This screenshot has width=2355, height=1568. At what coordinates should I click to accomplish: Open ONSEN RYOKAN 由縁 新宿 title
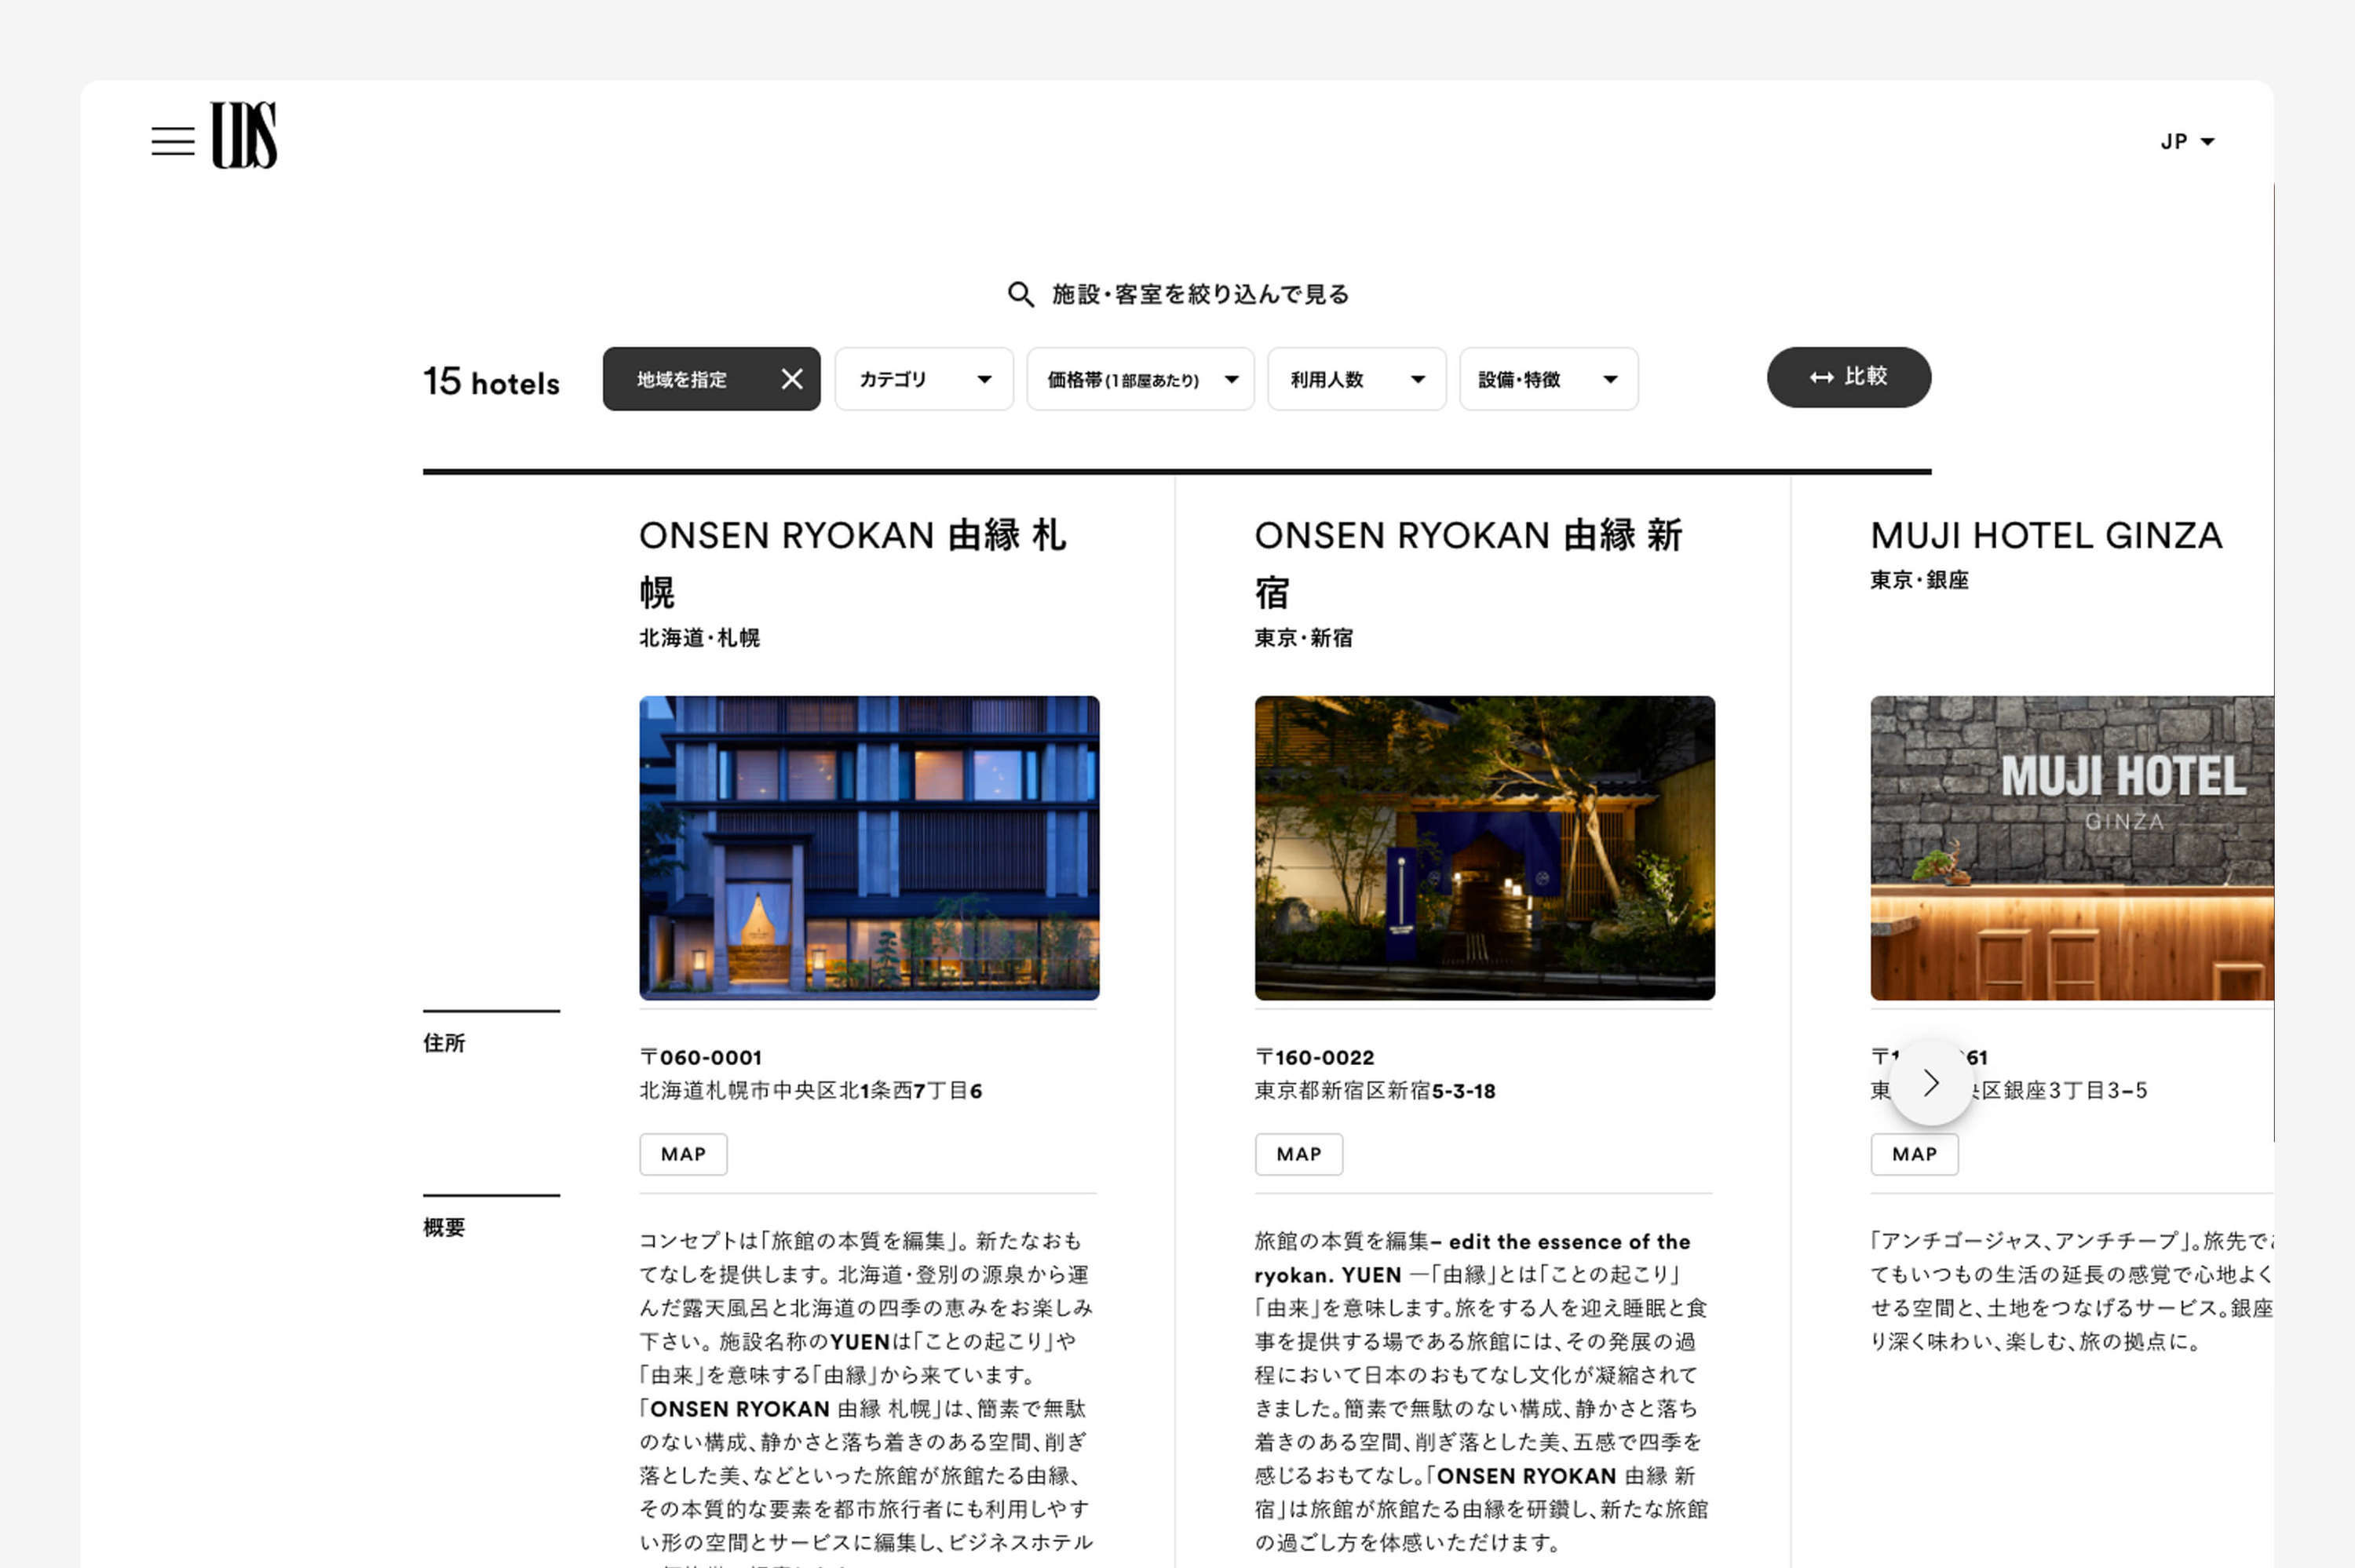pos(1469,563)
